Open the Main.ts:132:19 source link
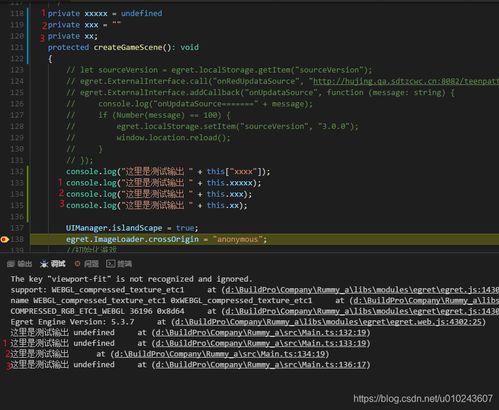The height and width of the screenshot is (410, 499). [x=261, y=333]
